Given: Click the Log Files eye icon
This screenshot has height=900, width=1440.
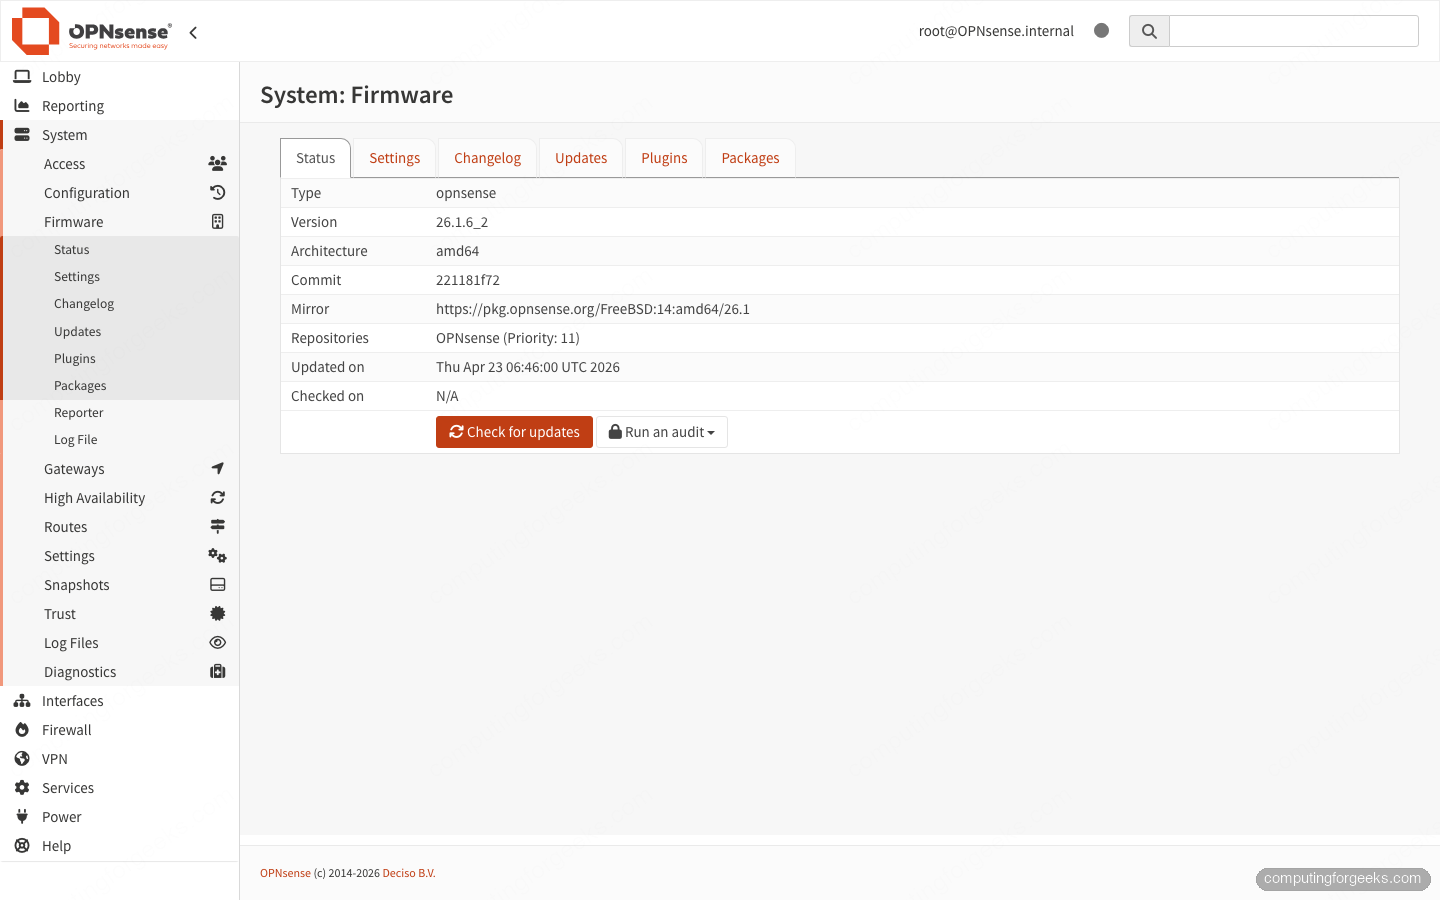Looking at the screenshot, I should (x=217, y=643).
